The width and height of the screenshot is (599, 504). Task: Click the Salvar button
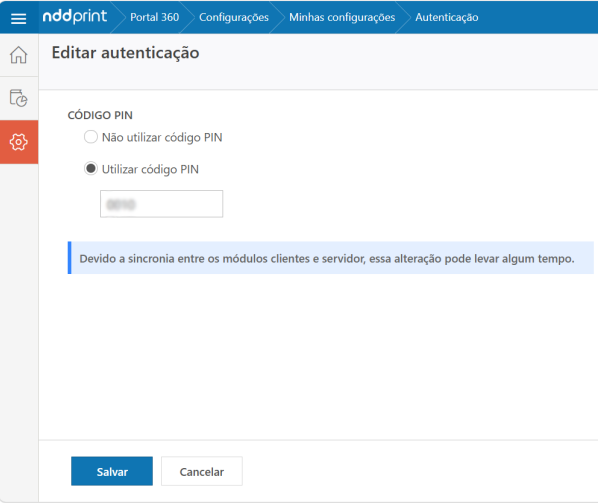112,471
